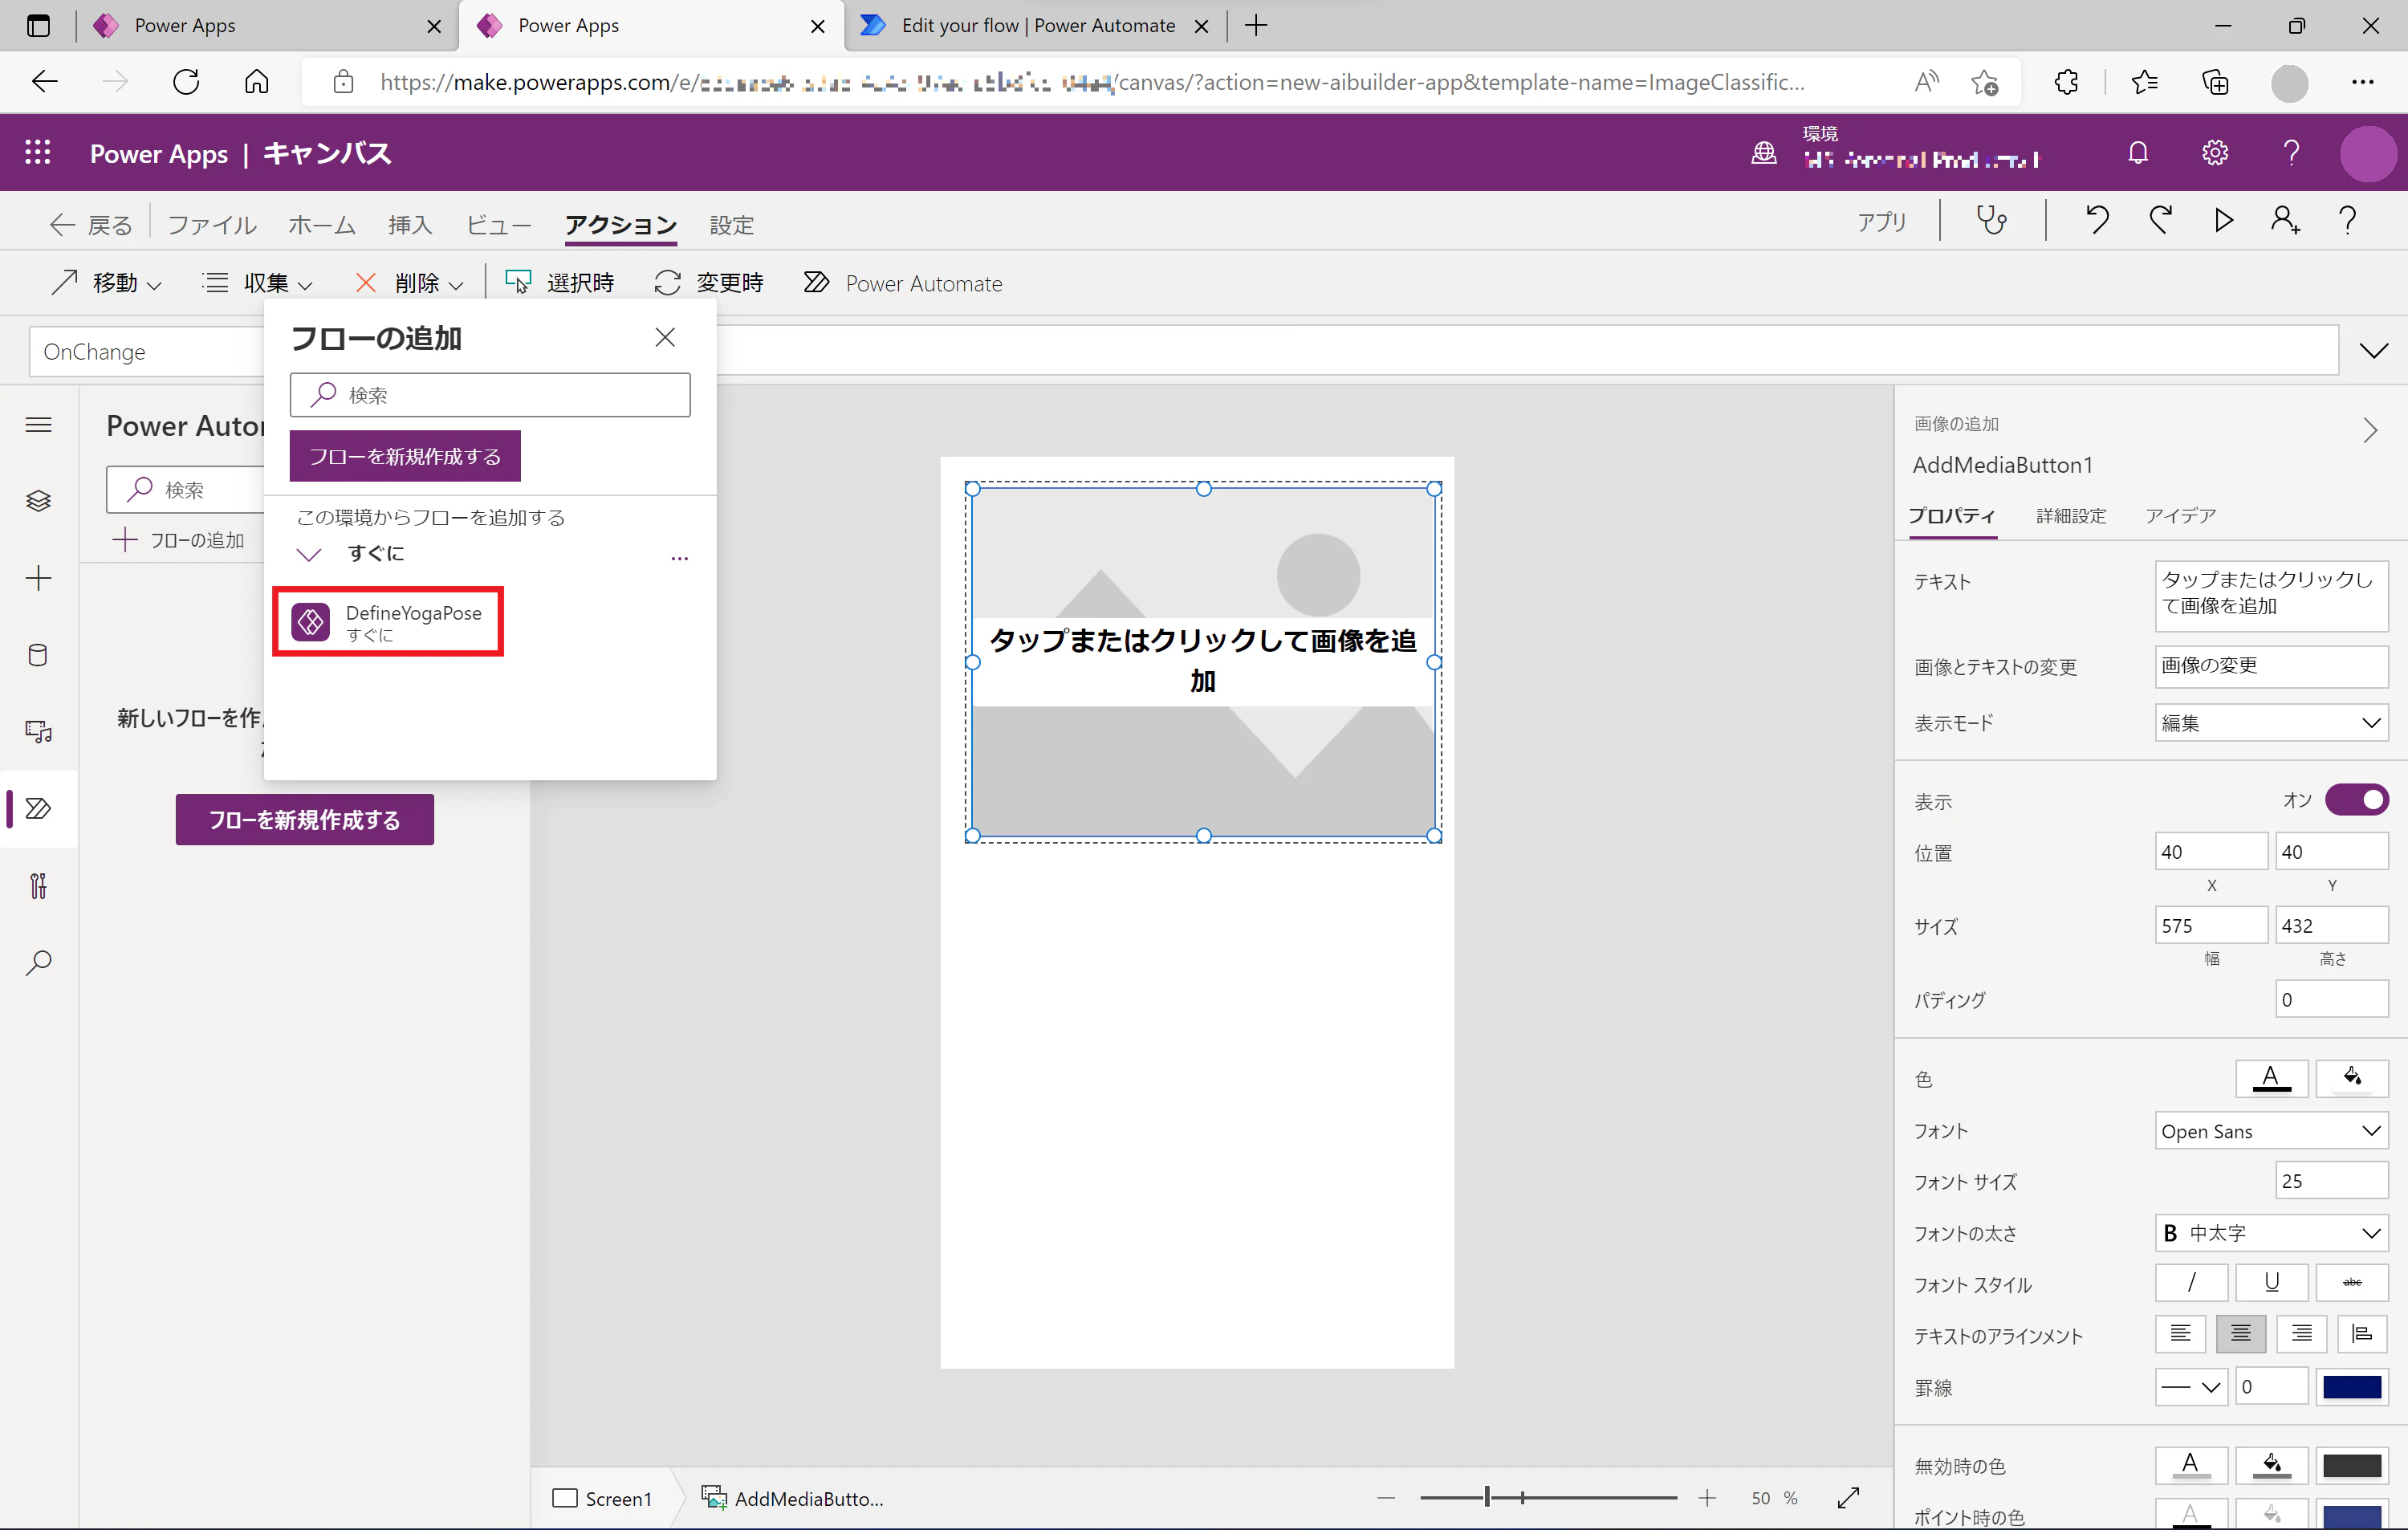
Task: Select the DefineYogaPose flow
Action: tap(388, 622)
